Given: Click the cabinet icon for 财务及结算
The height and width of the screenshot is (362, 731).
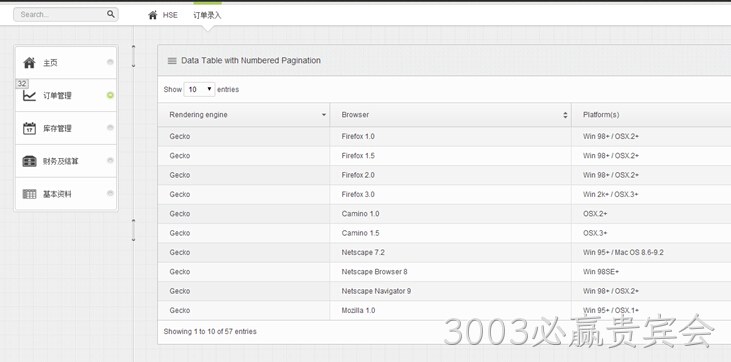Looking at the screenshot, I should [29, 161].
